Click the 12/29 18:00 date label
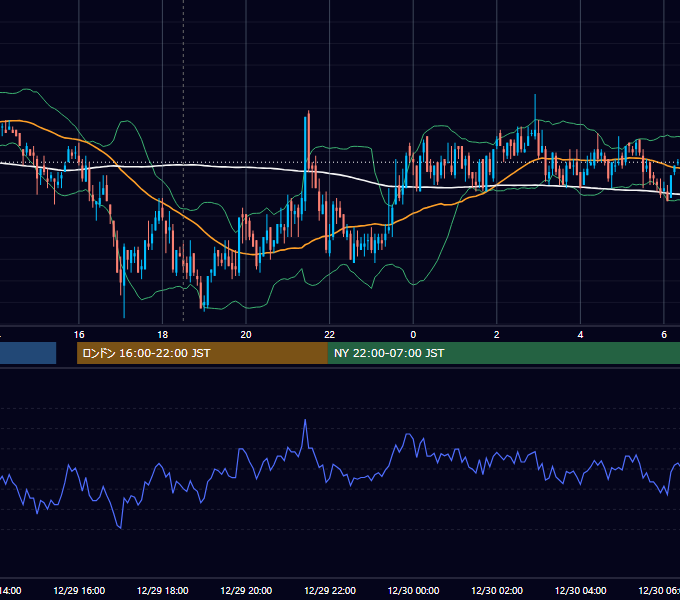 coord(163,591)
